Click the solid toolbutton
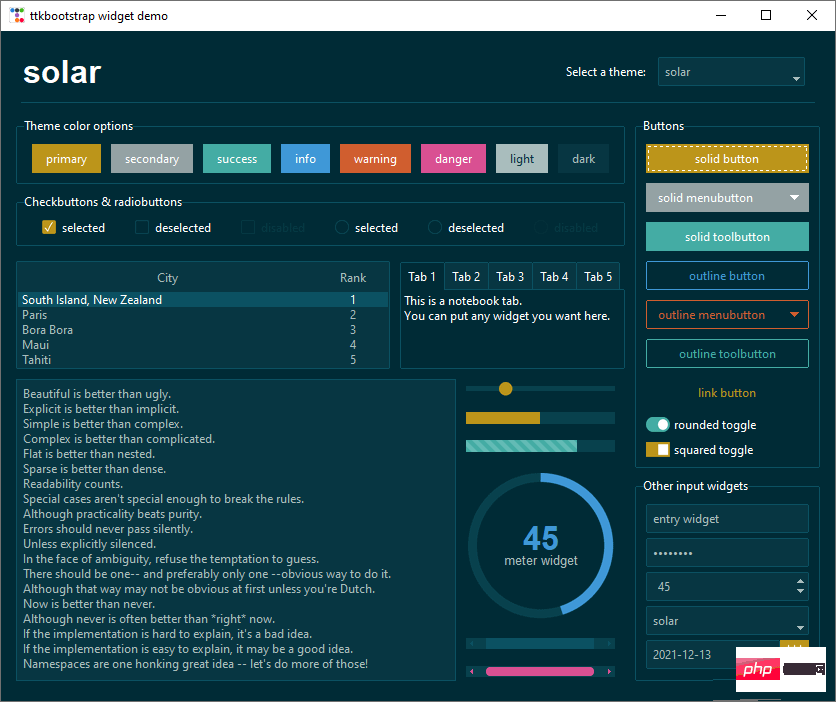 click(727, 237)
